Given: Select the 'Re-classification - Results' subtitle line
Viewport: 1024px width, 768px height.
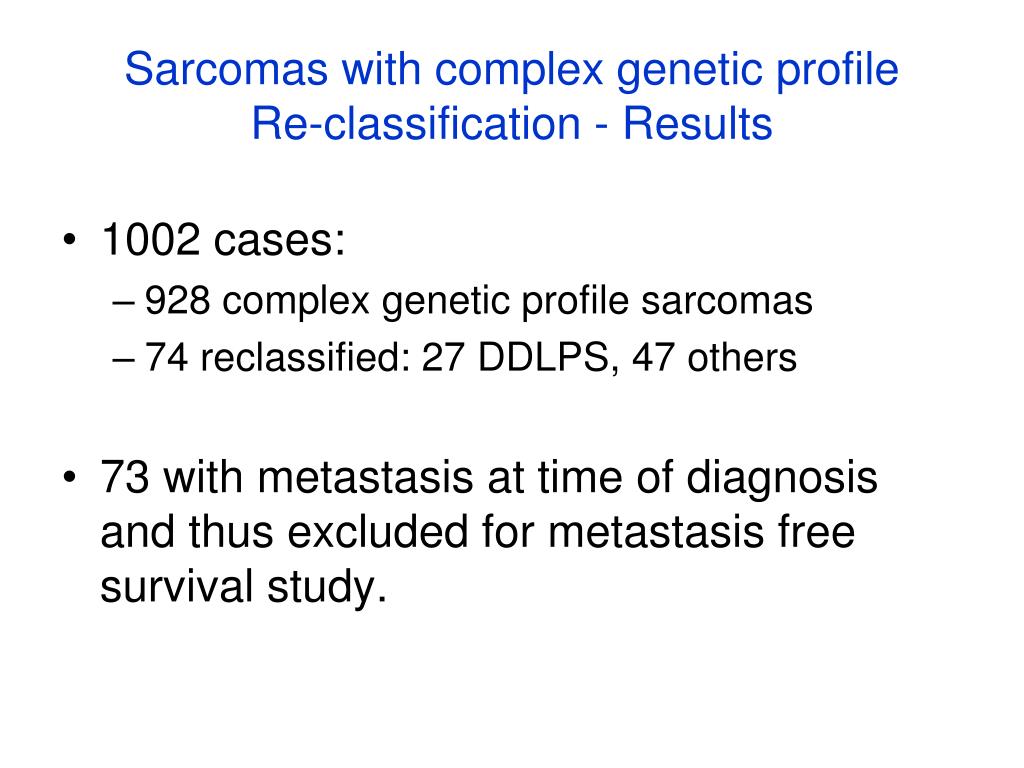Looking at the screenshot, I should click(511, 123).
